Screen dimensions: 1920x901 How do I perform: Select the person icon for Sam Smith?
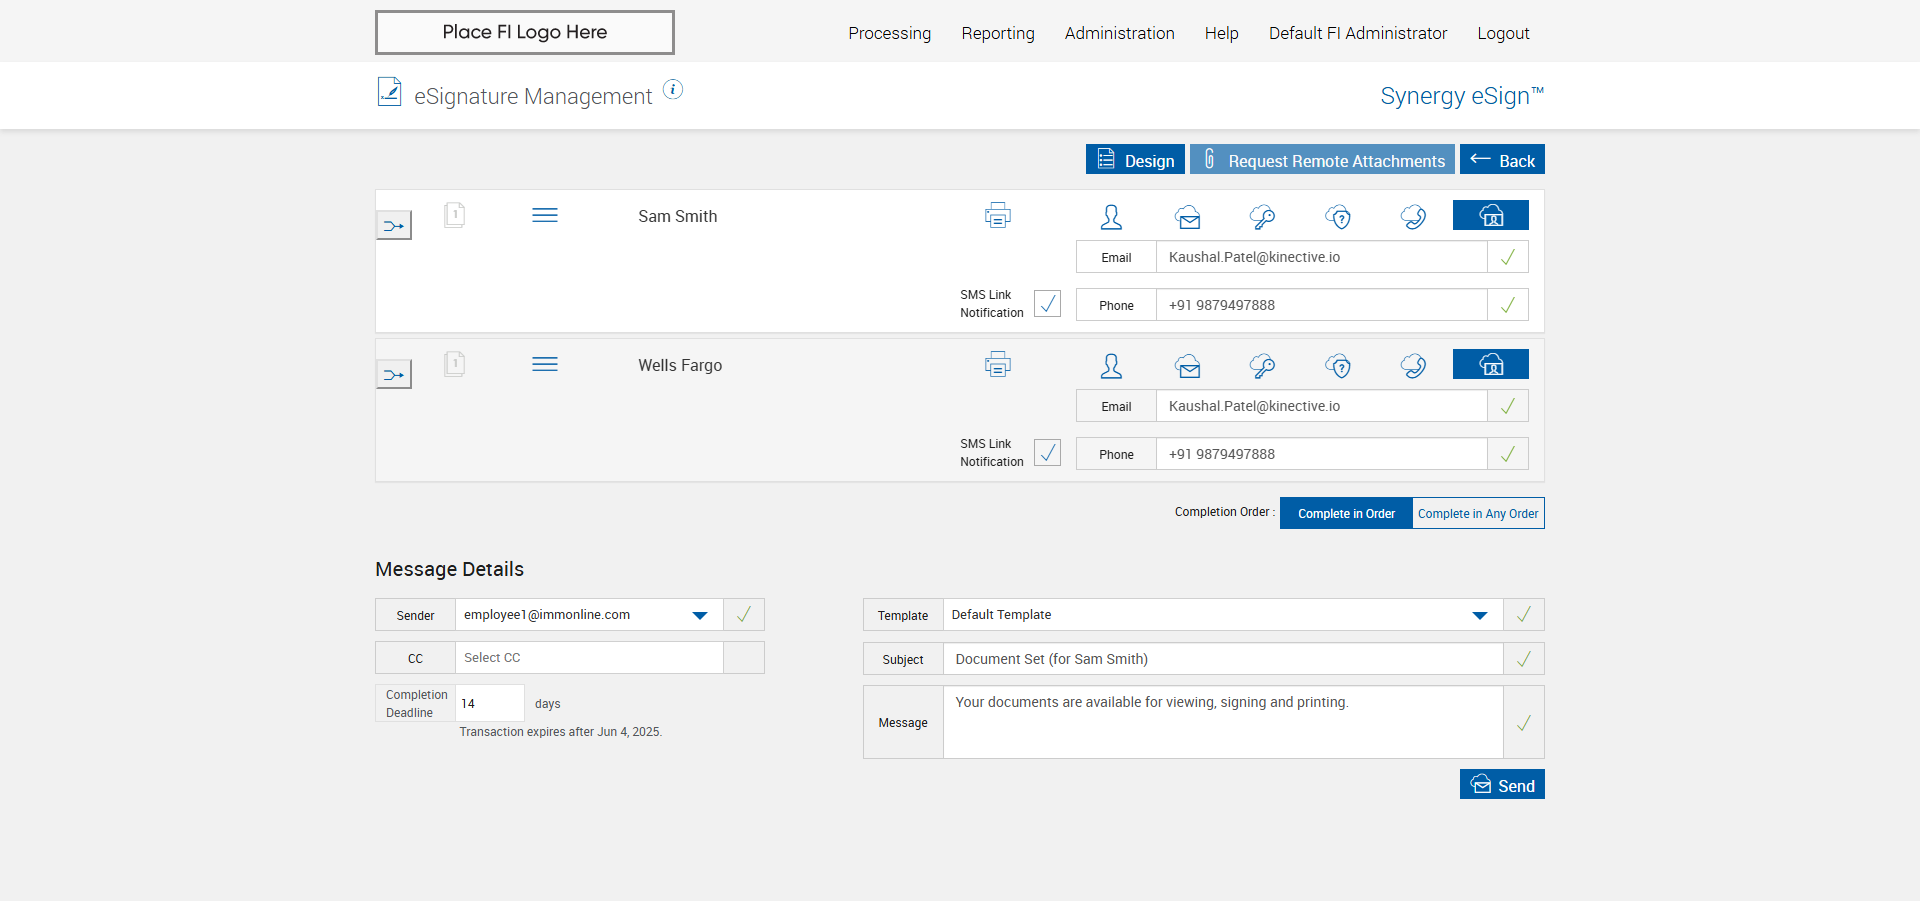(x=1111, y=216)
